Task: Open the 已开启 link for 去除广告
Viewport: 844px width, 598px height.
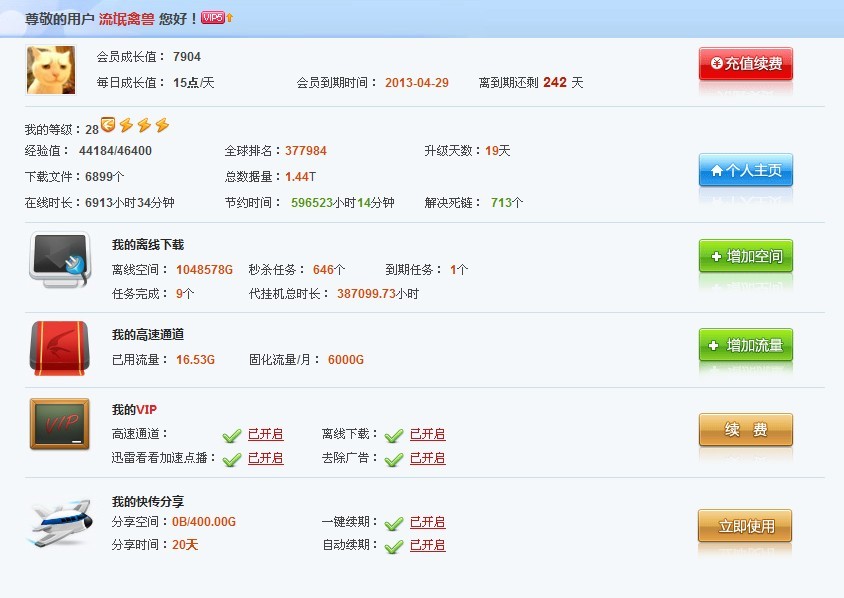Action: (x=428, y=458)
